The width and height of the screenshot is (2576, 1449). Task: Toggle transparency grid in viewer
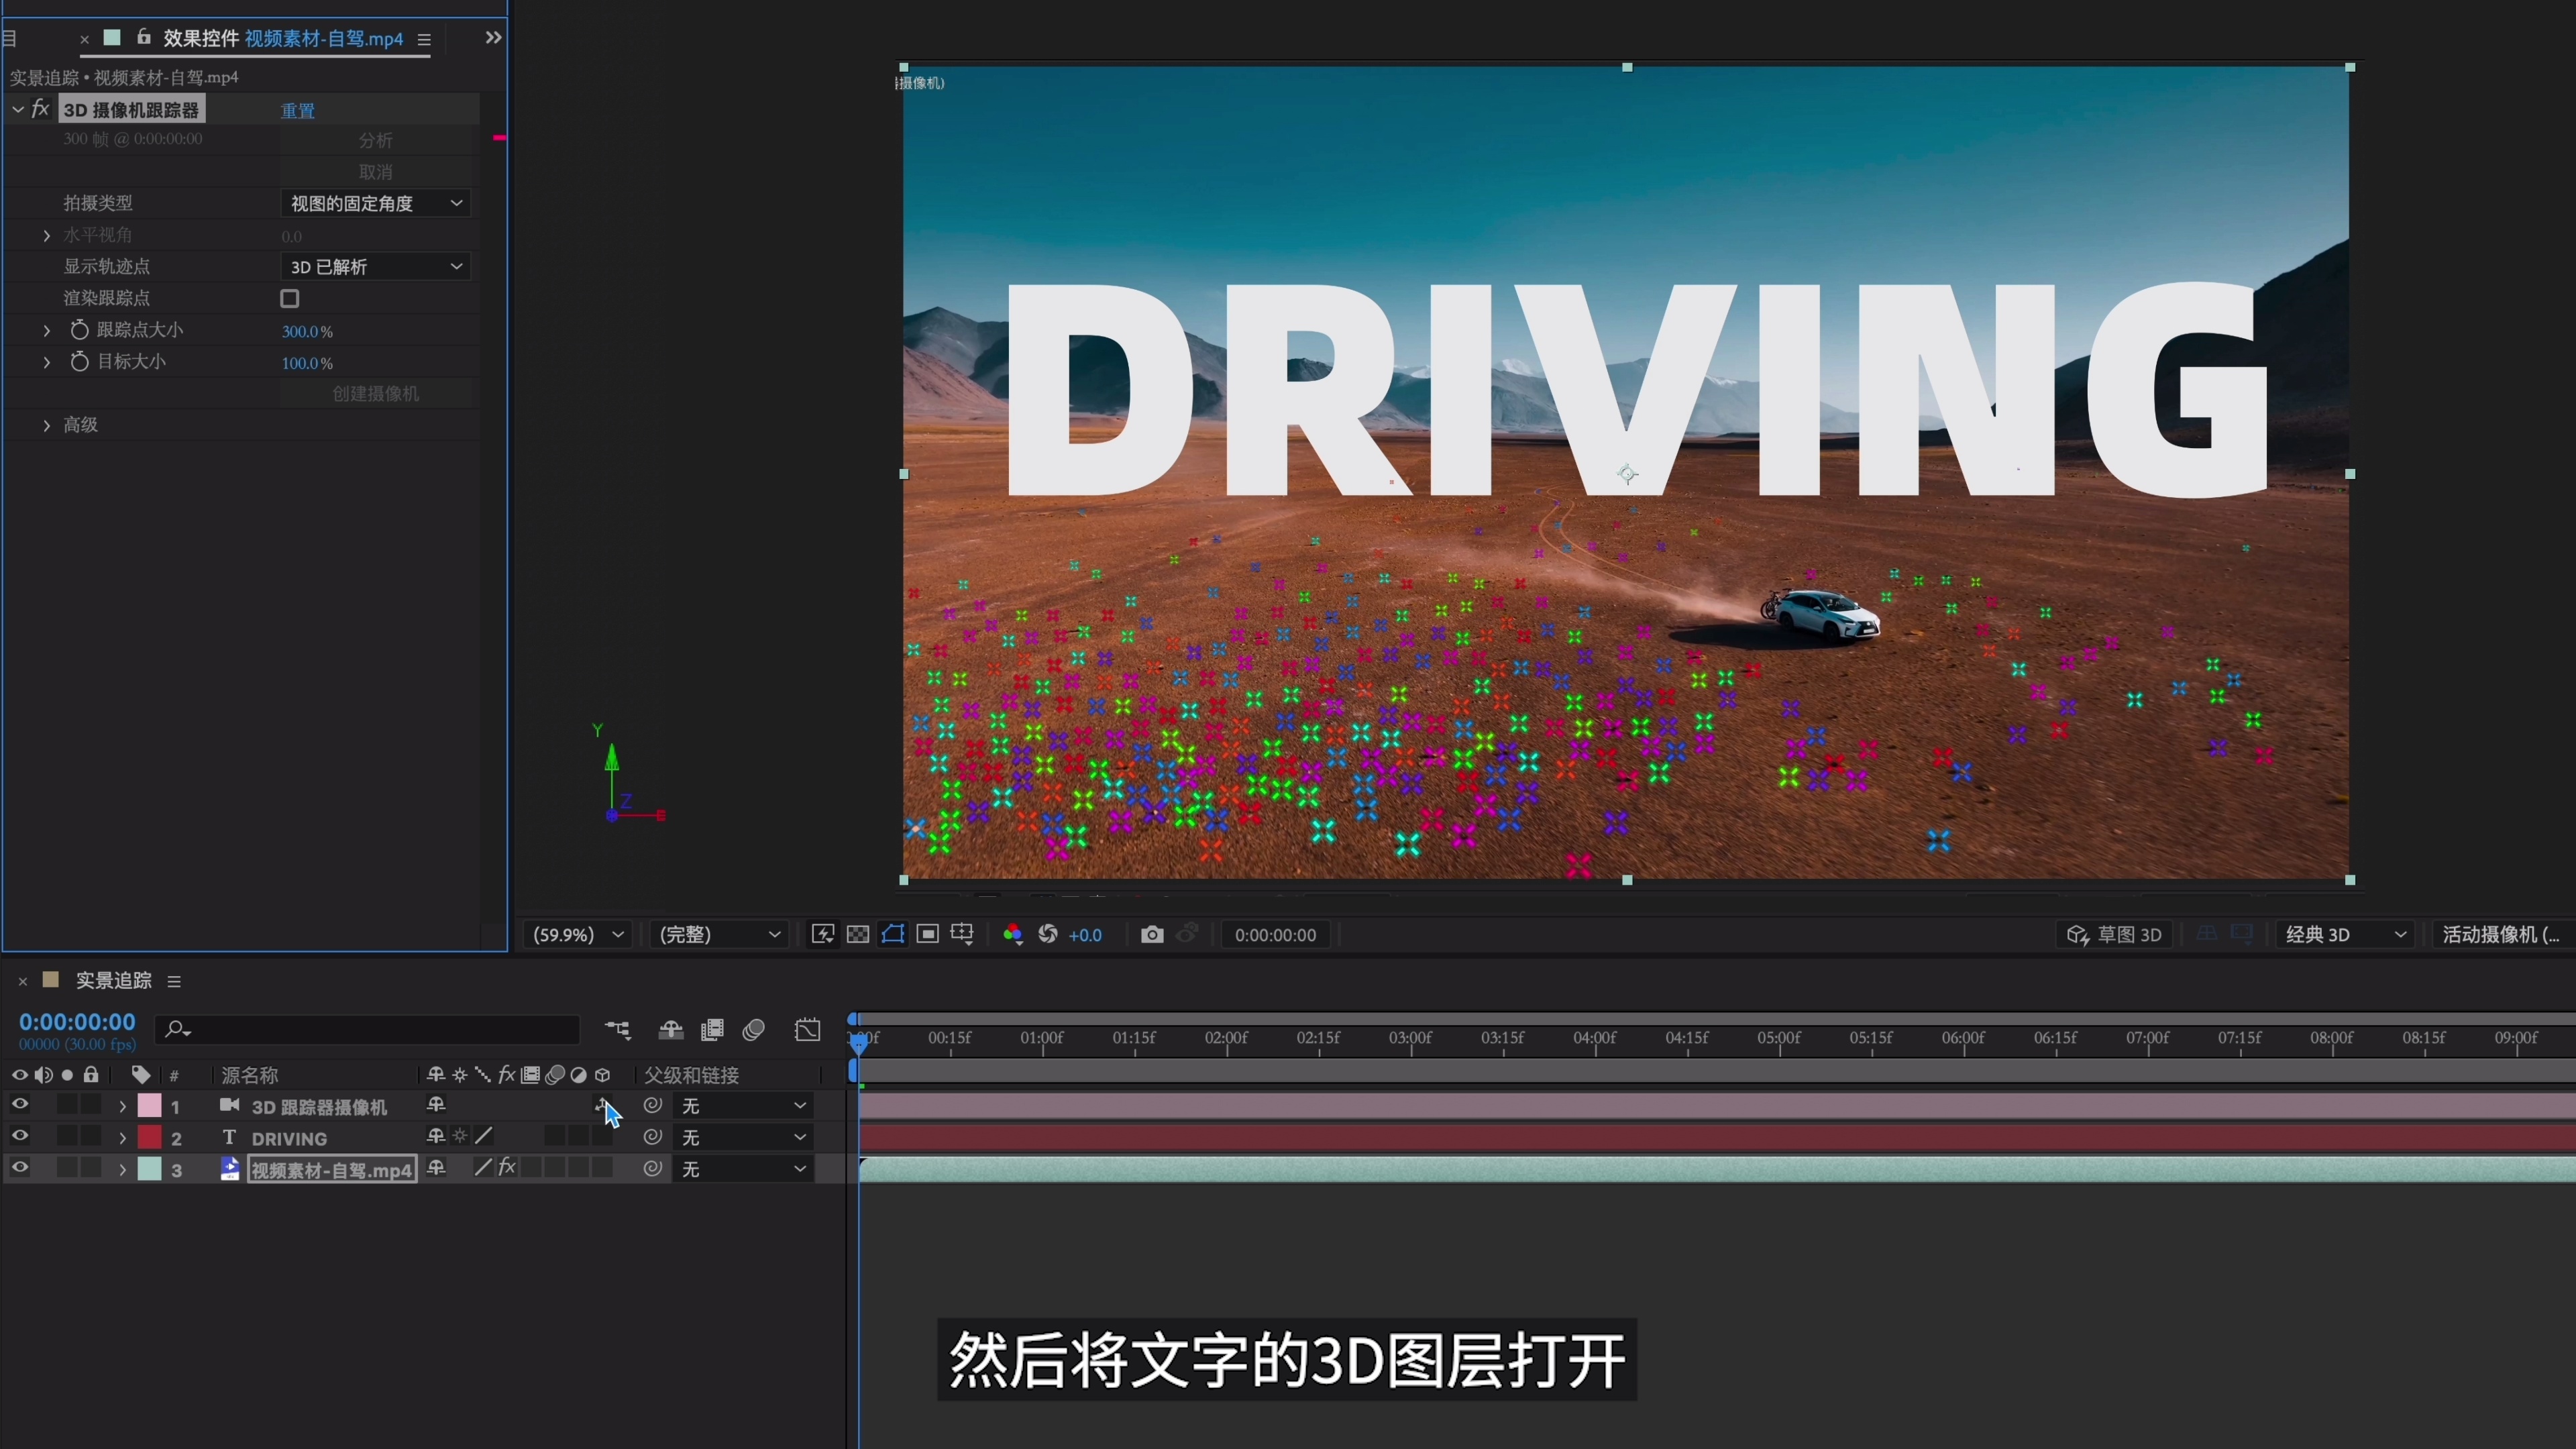coord(858,934)
